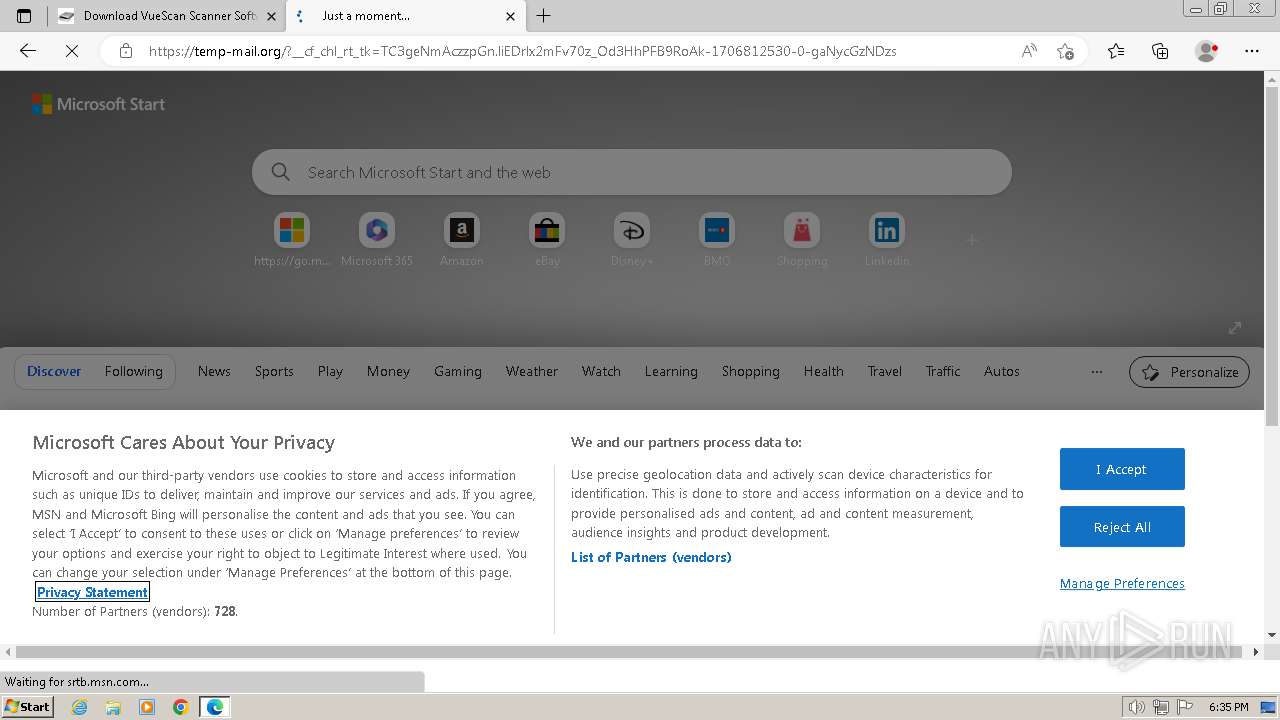The width and height of the screenshot is (1280, 720).
Task: Launch Internet Explorer from taskbar
Action: pyautogui.click(x=80, y=707)
